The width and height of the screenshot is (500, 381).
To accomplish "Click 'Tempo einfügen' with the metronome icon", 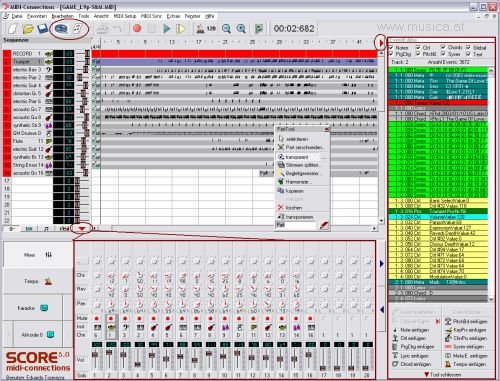I will pos(465,364).
